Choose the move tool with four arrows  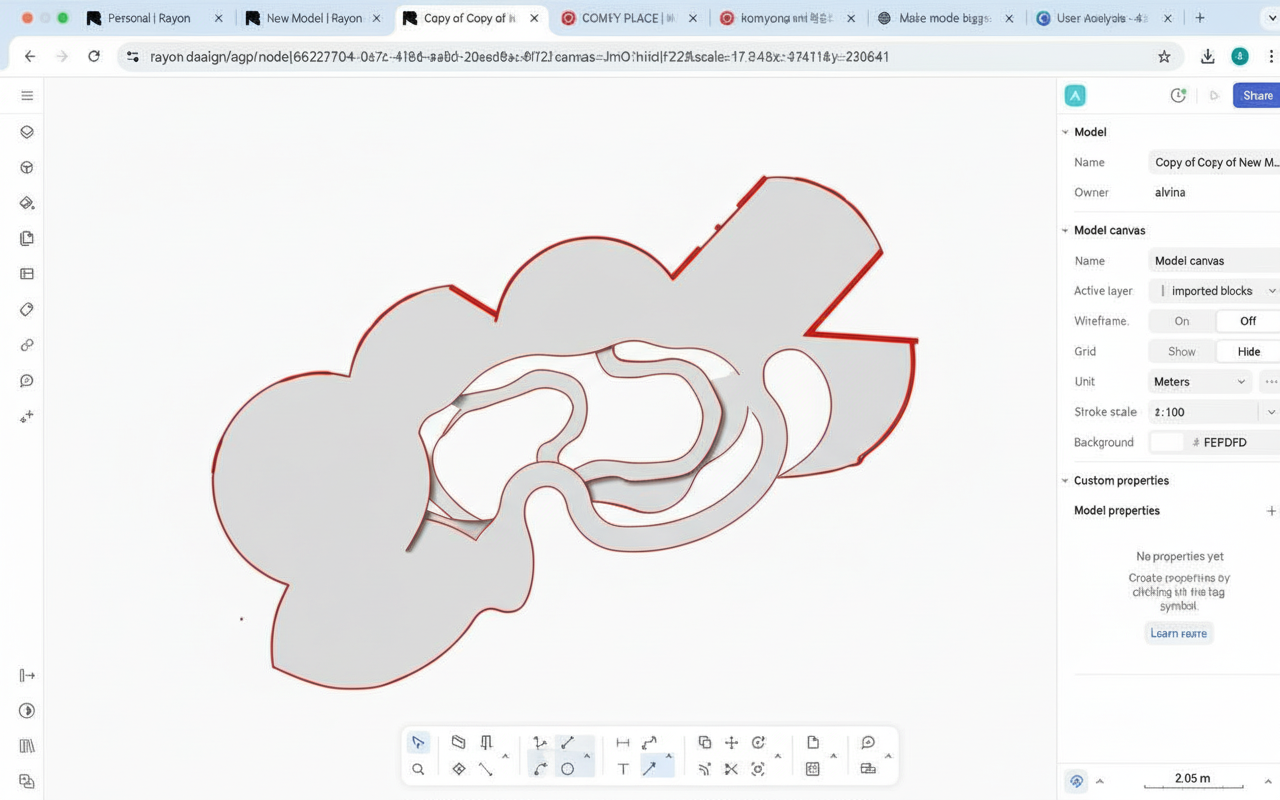[731, 742]
